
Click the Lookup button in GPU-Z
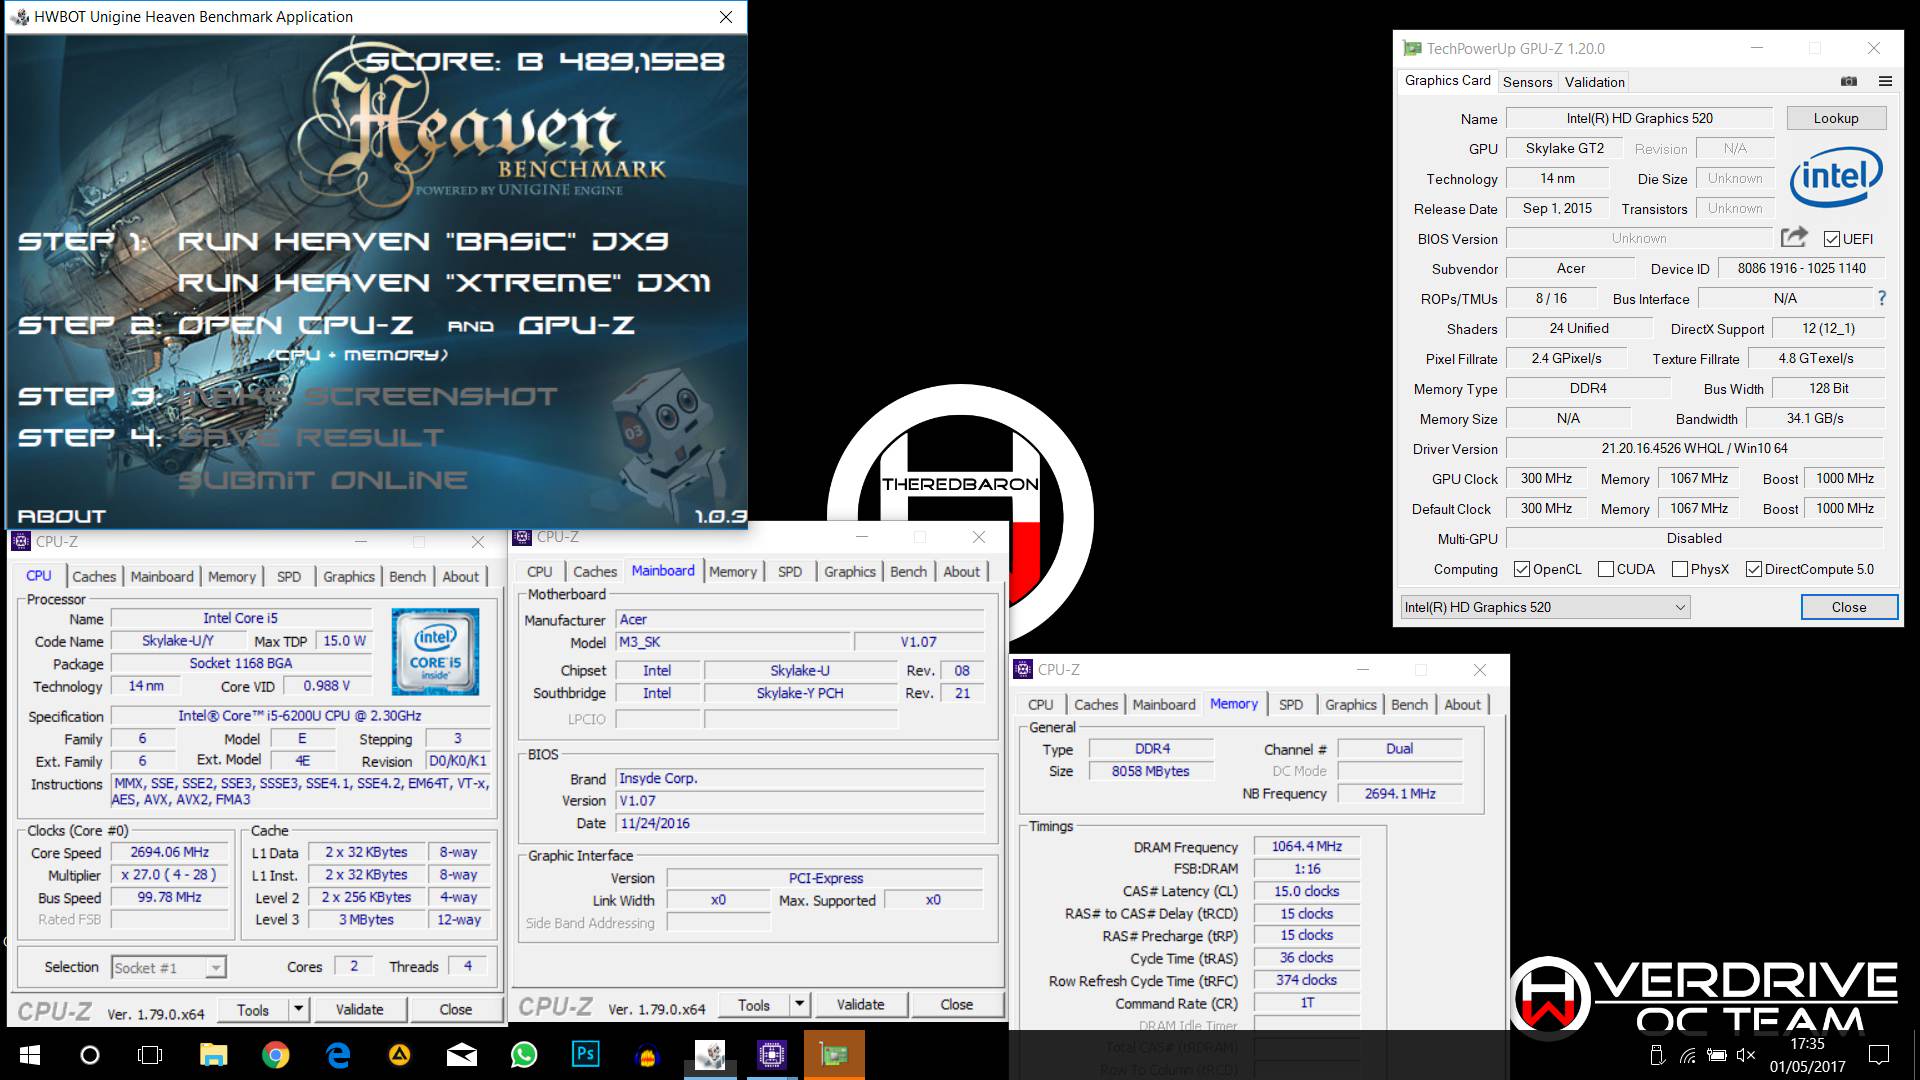point(1836,118)
